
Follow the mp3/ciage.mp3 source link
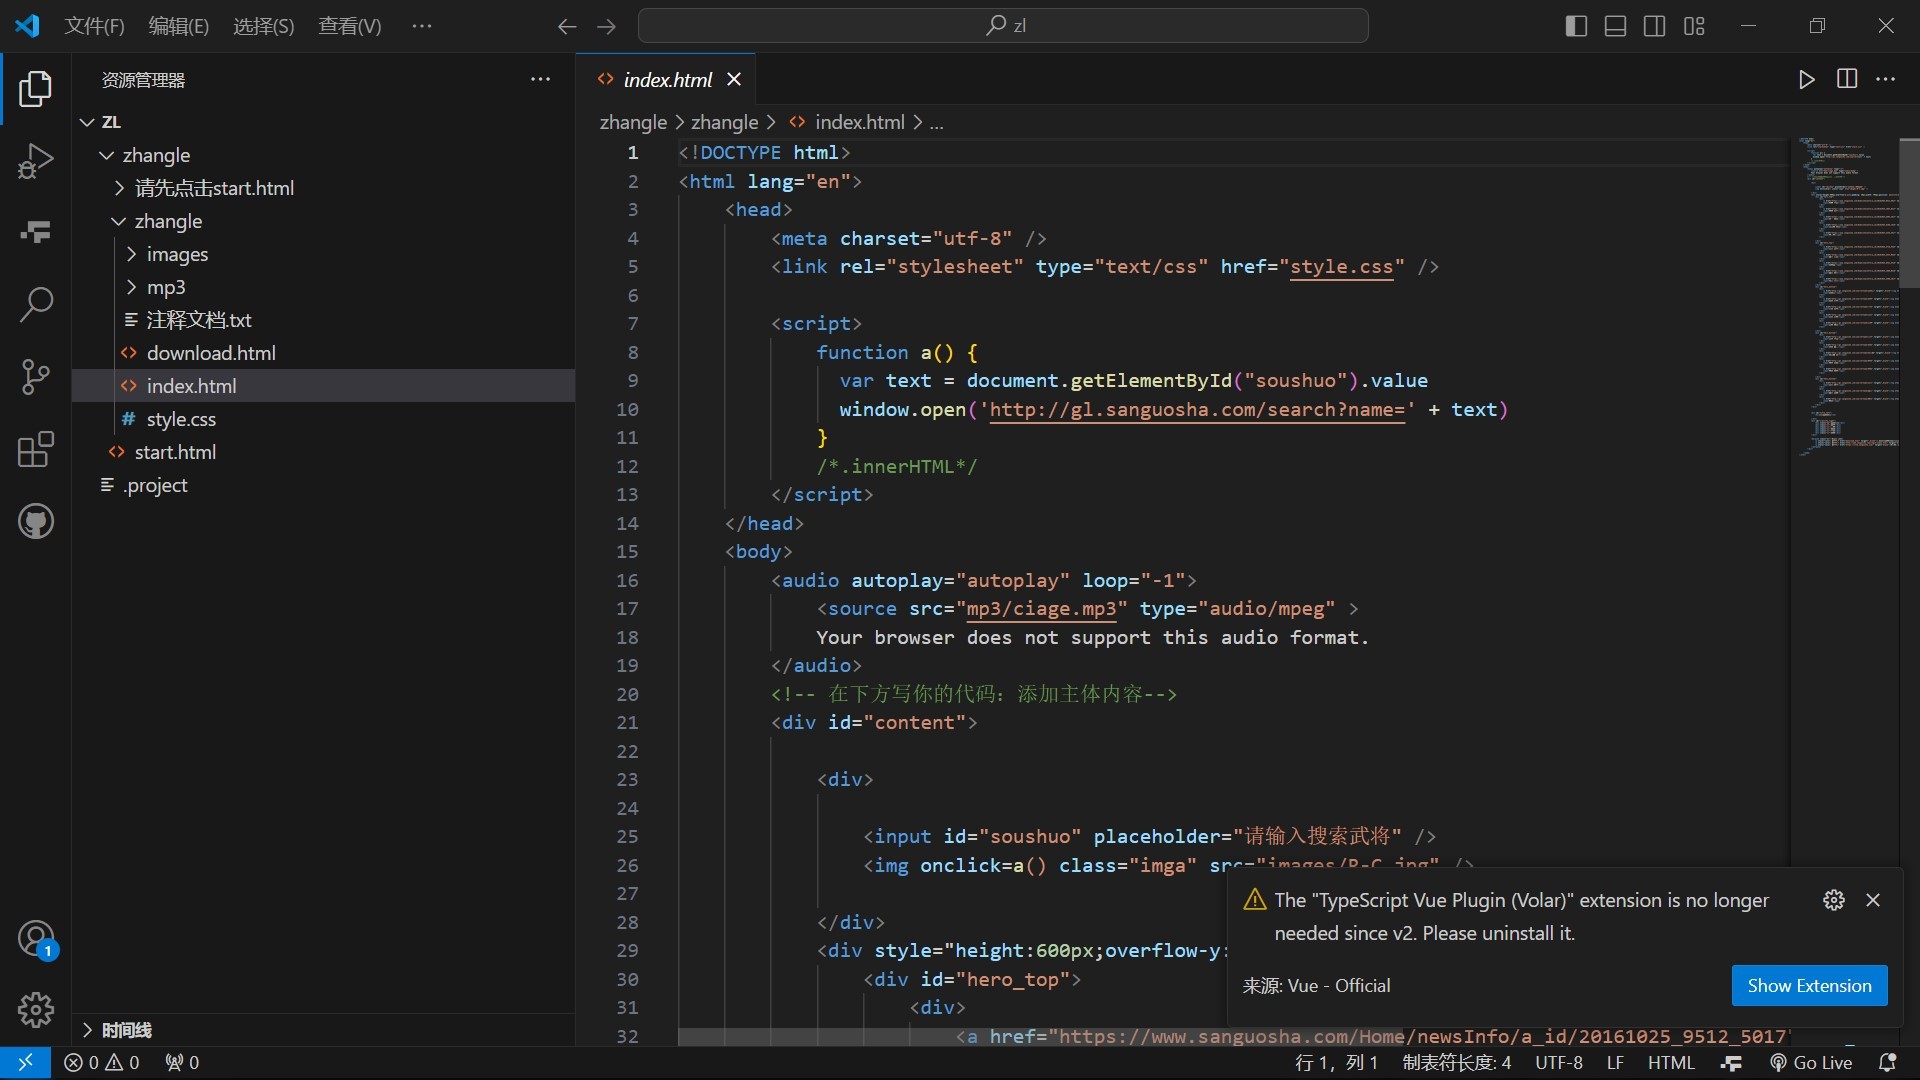tap(1041, 609)
